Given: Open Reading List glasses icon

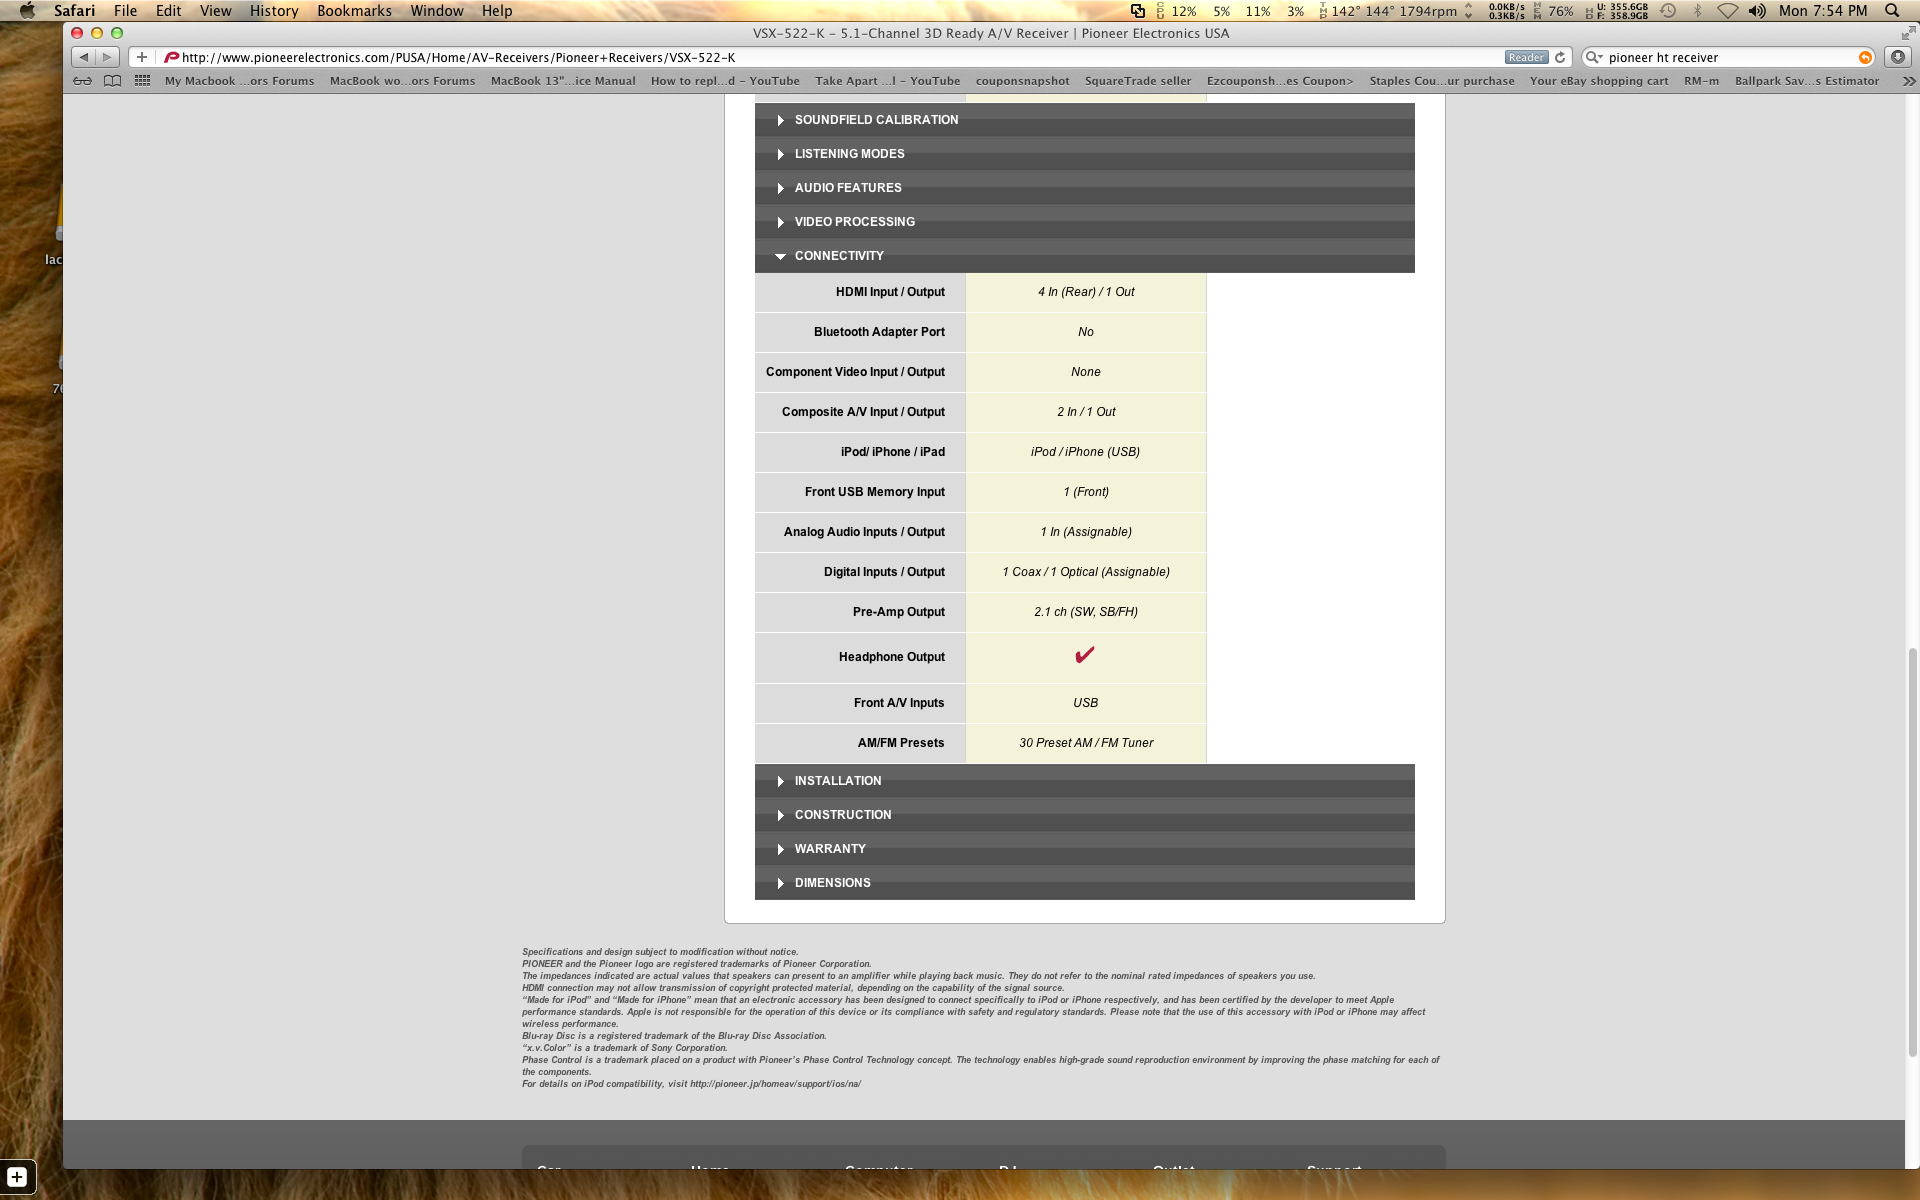Looking at the screenshot, I should 83,81.
